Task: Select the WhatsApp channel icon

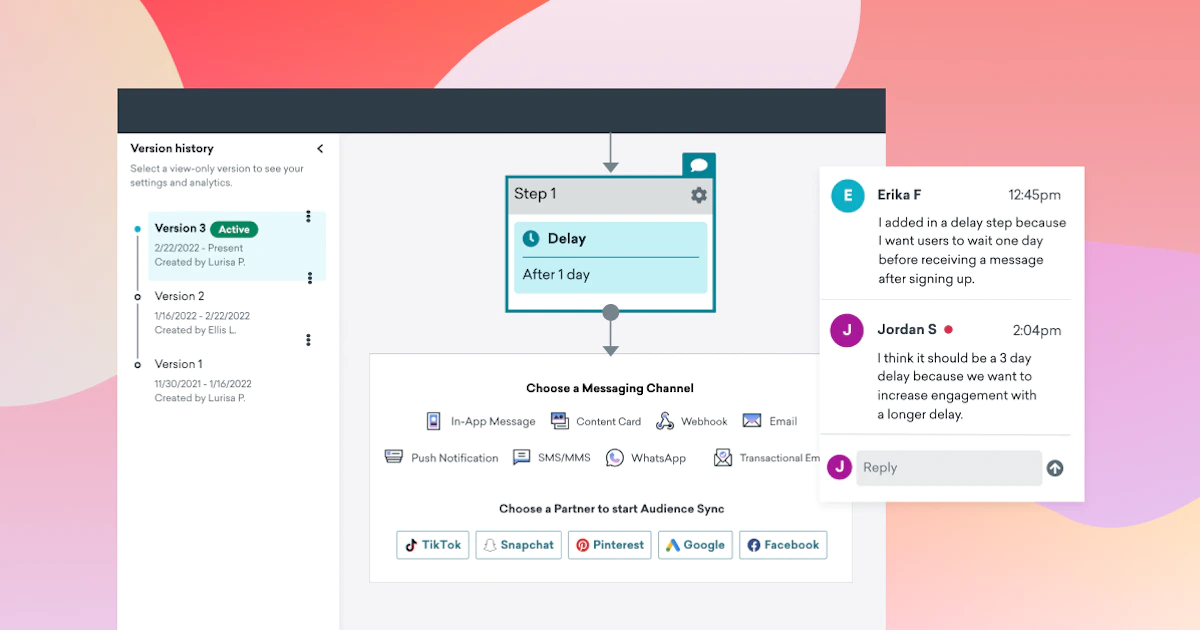Action: coord(615,457)
